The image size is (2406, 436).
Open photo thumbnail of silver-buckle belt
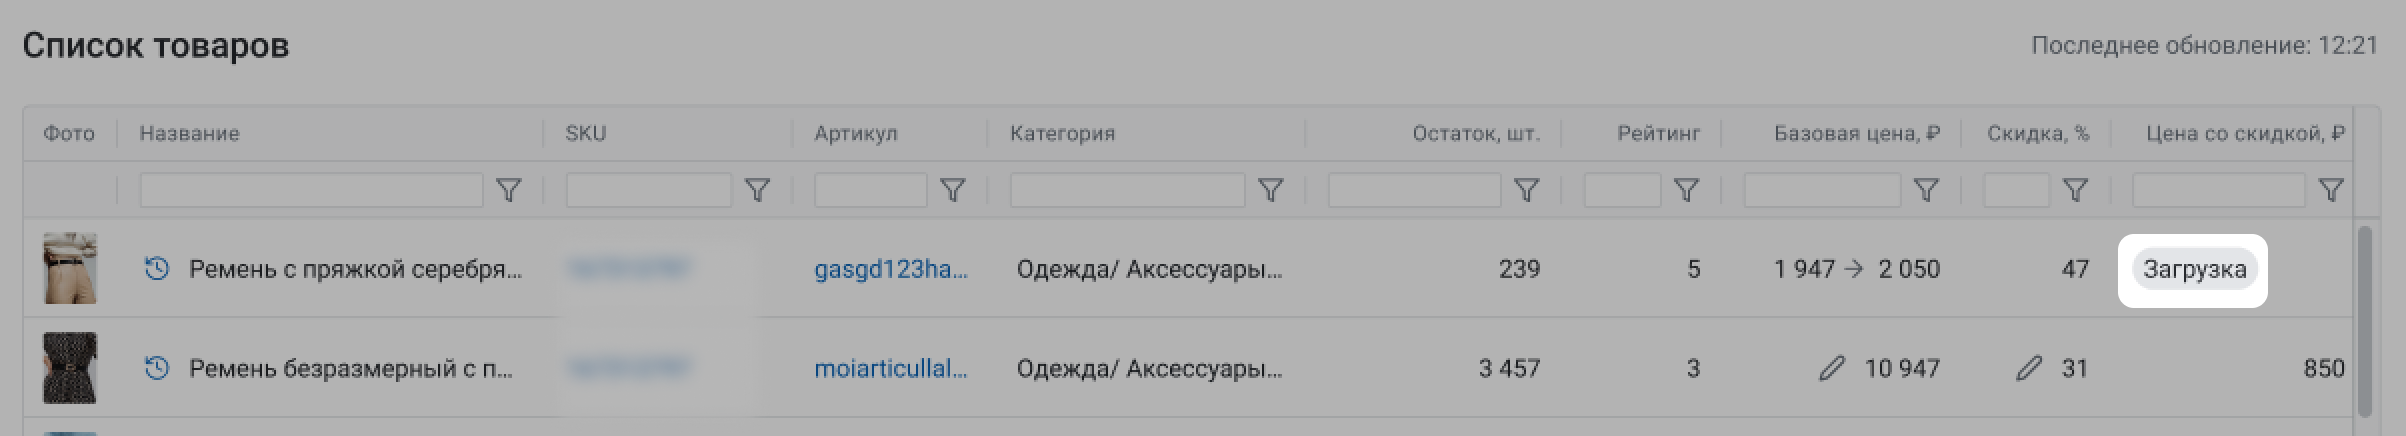[x=70, y=268]
